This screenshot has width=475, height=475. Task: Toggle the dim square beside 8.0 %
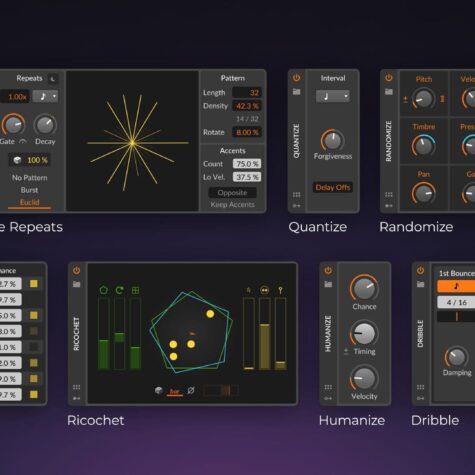(x=34, y=331)
